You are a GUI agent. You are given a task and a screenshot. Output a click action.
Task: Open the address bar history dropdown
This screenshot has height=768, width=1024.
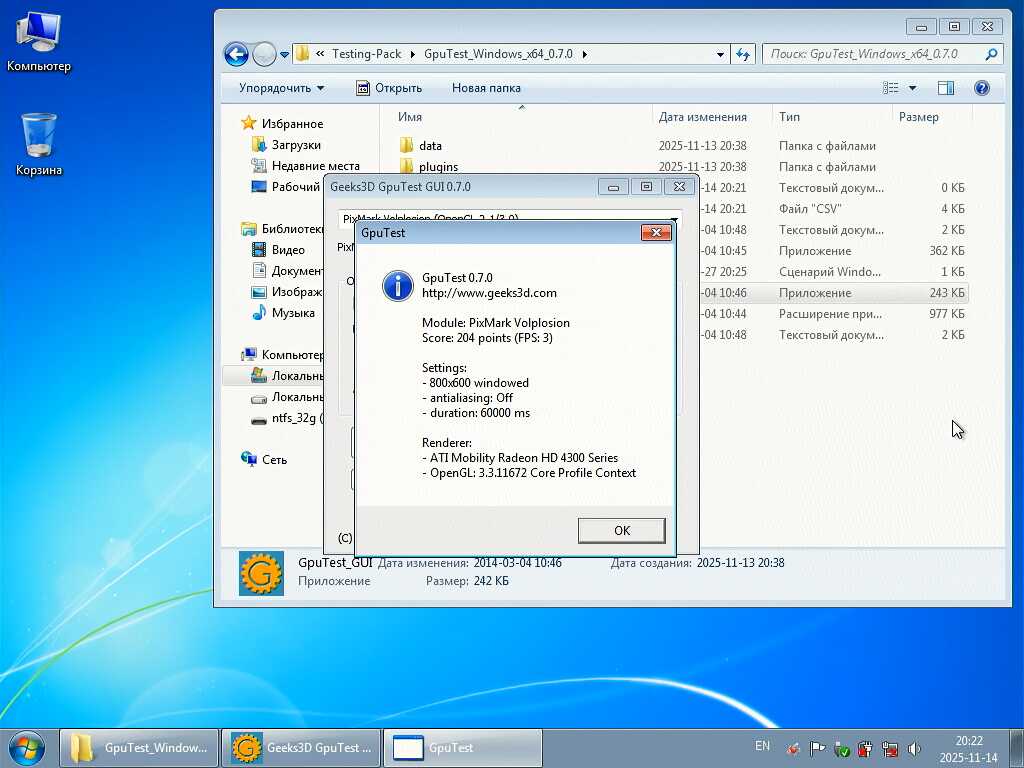(720, 54)
